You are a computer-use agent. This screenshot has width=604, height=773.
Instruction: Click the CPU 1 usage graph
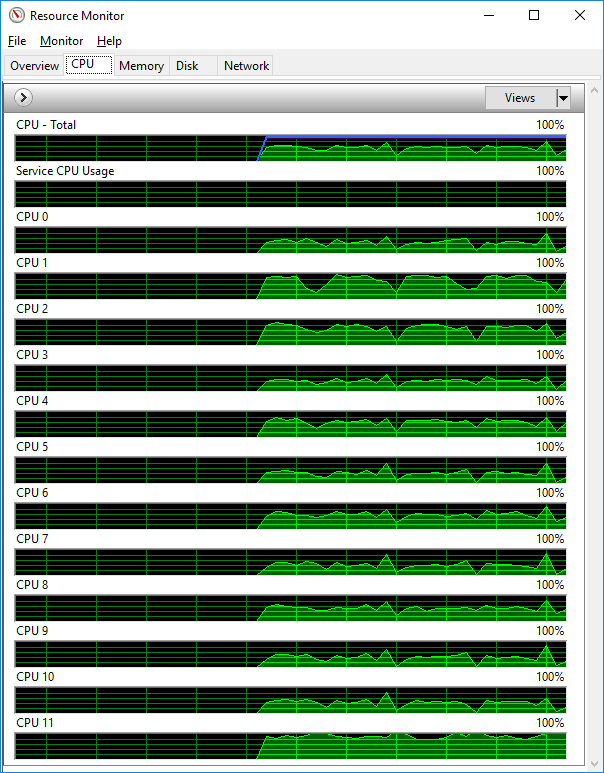(290, 286)
